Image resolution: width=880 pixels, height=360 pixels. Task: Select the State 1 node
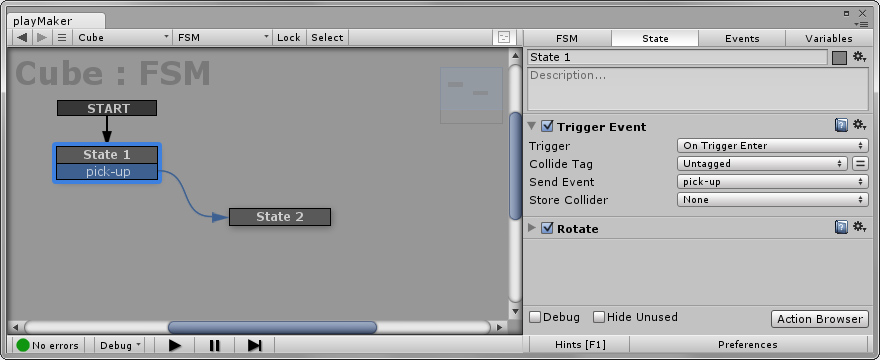pyautogui.click(x=107, y=154)
